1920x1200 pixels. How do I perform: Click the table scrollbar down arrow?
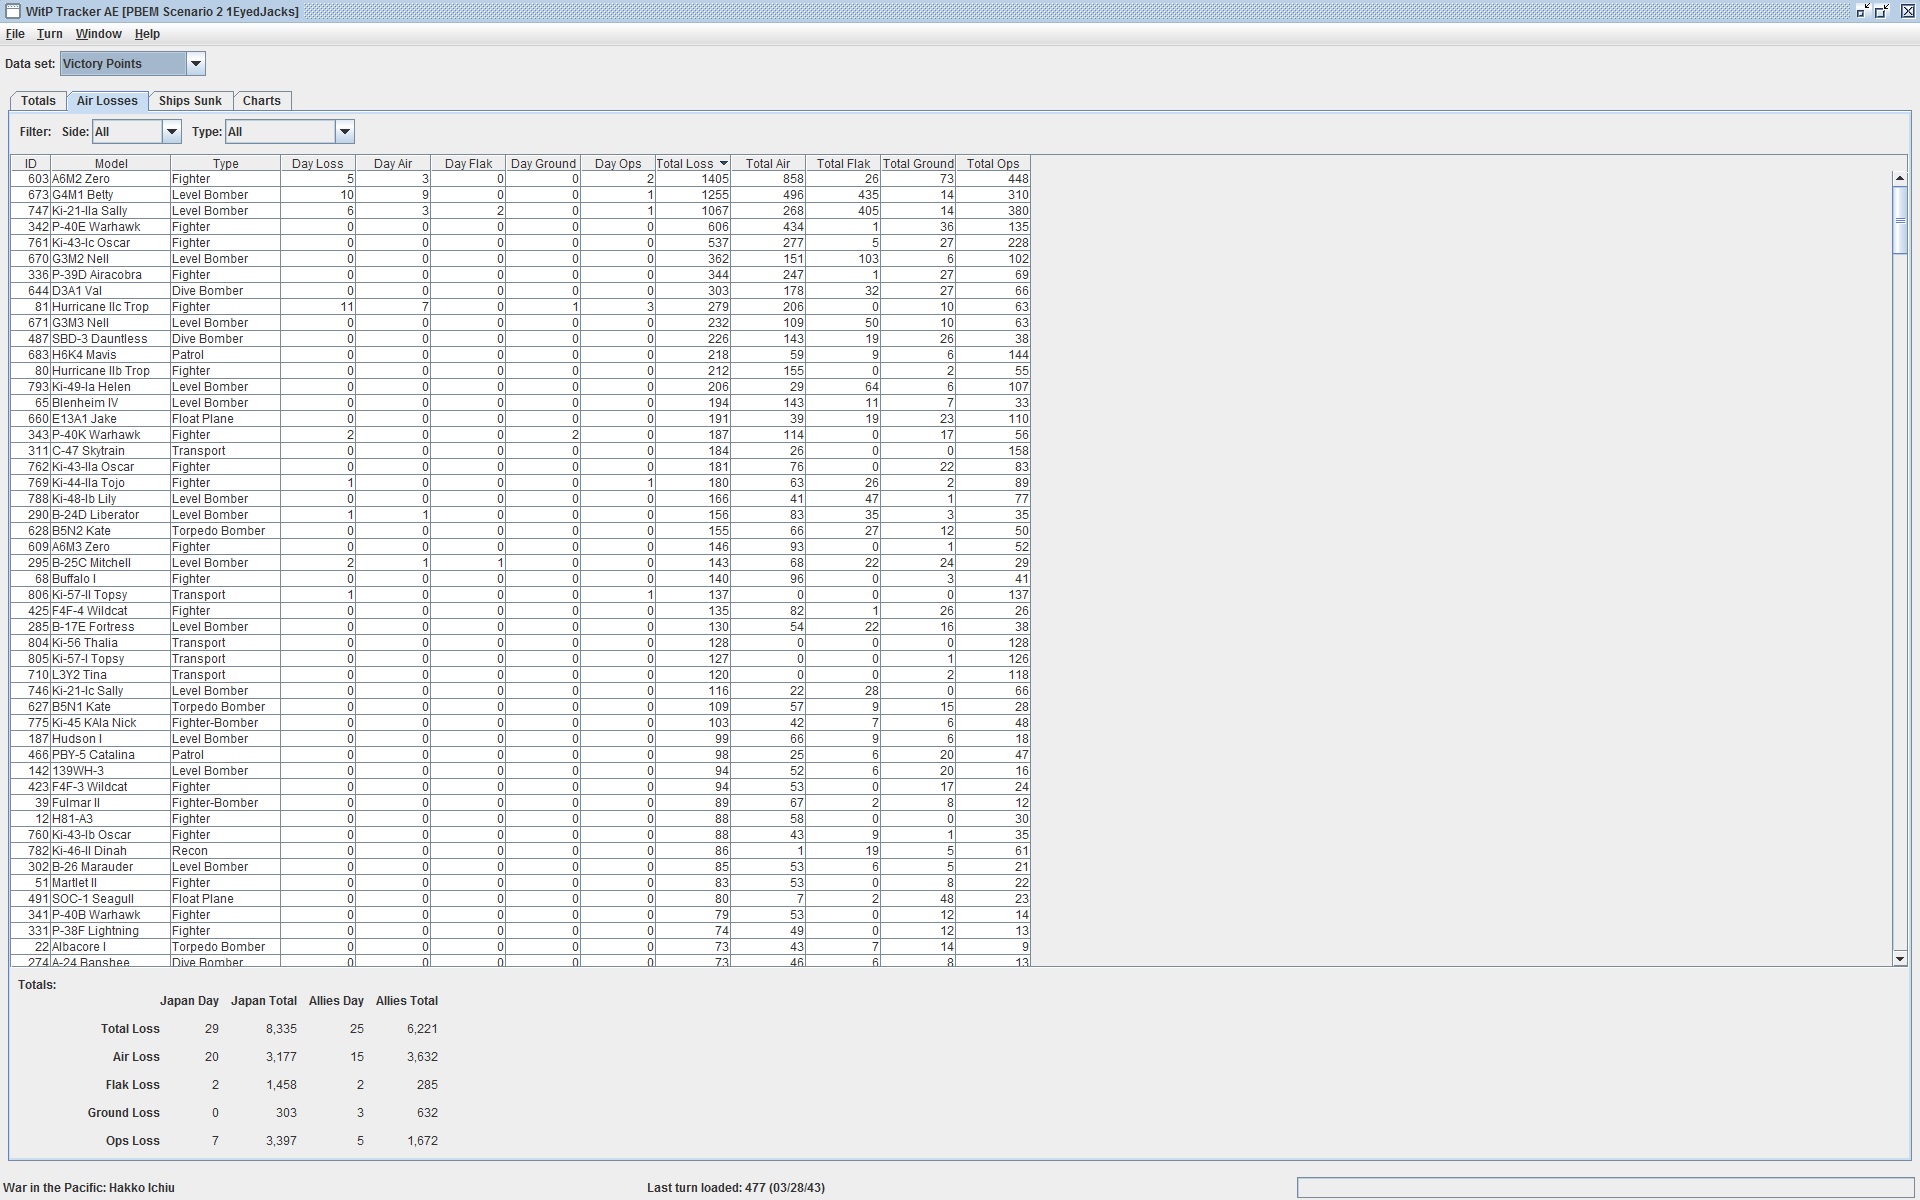click(x=1899, y=959)
